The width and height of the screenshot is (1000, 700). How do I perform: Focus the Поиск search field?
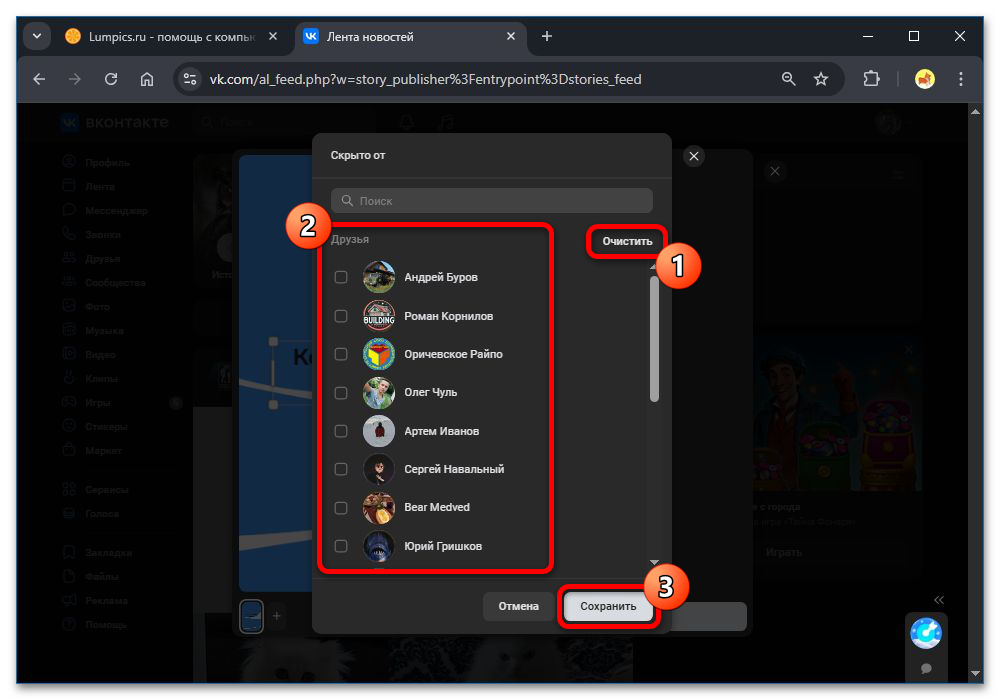492,200
